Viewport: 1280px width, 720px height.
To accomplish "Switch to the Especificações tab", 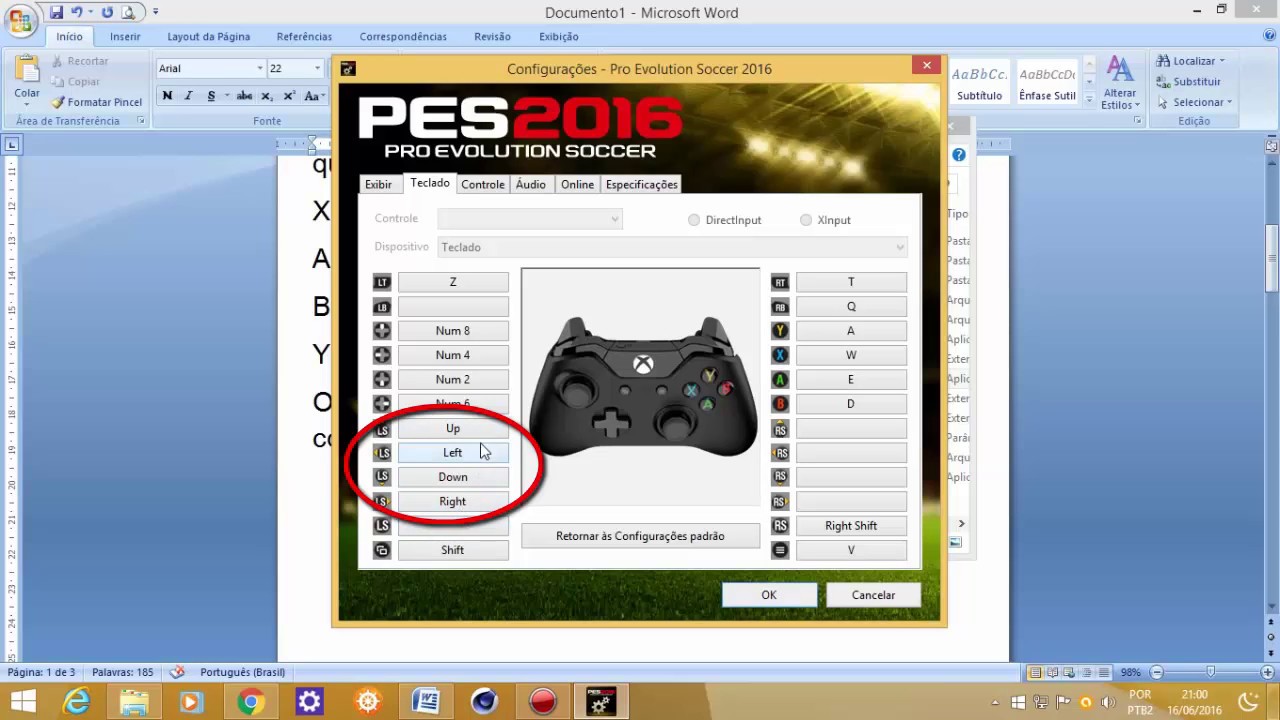I will click(x=641, y=184).
